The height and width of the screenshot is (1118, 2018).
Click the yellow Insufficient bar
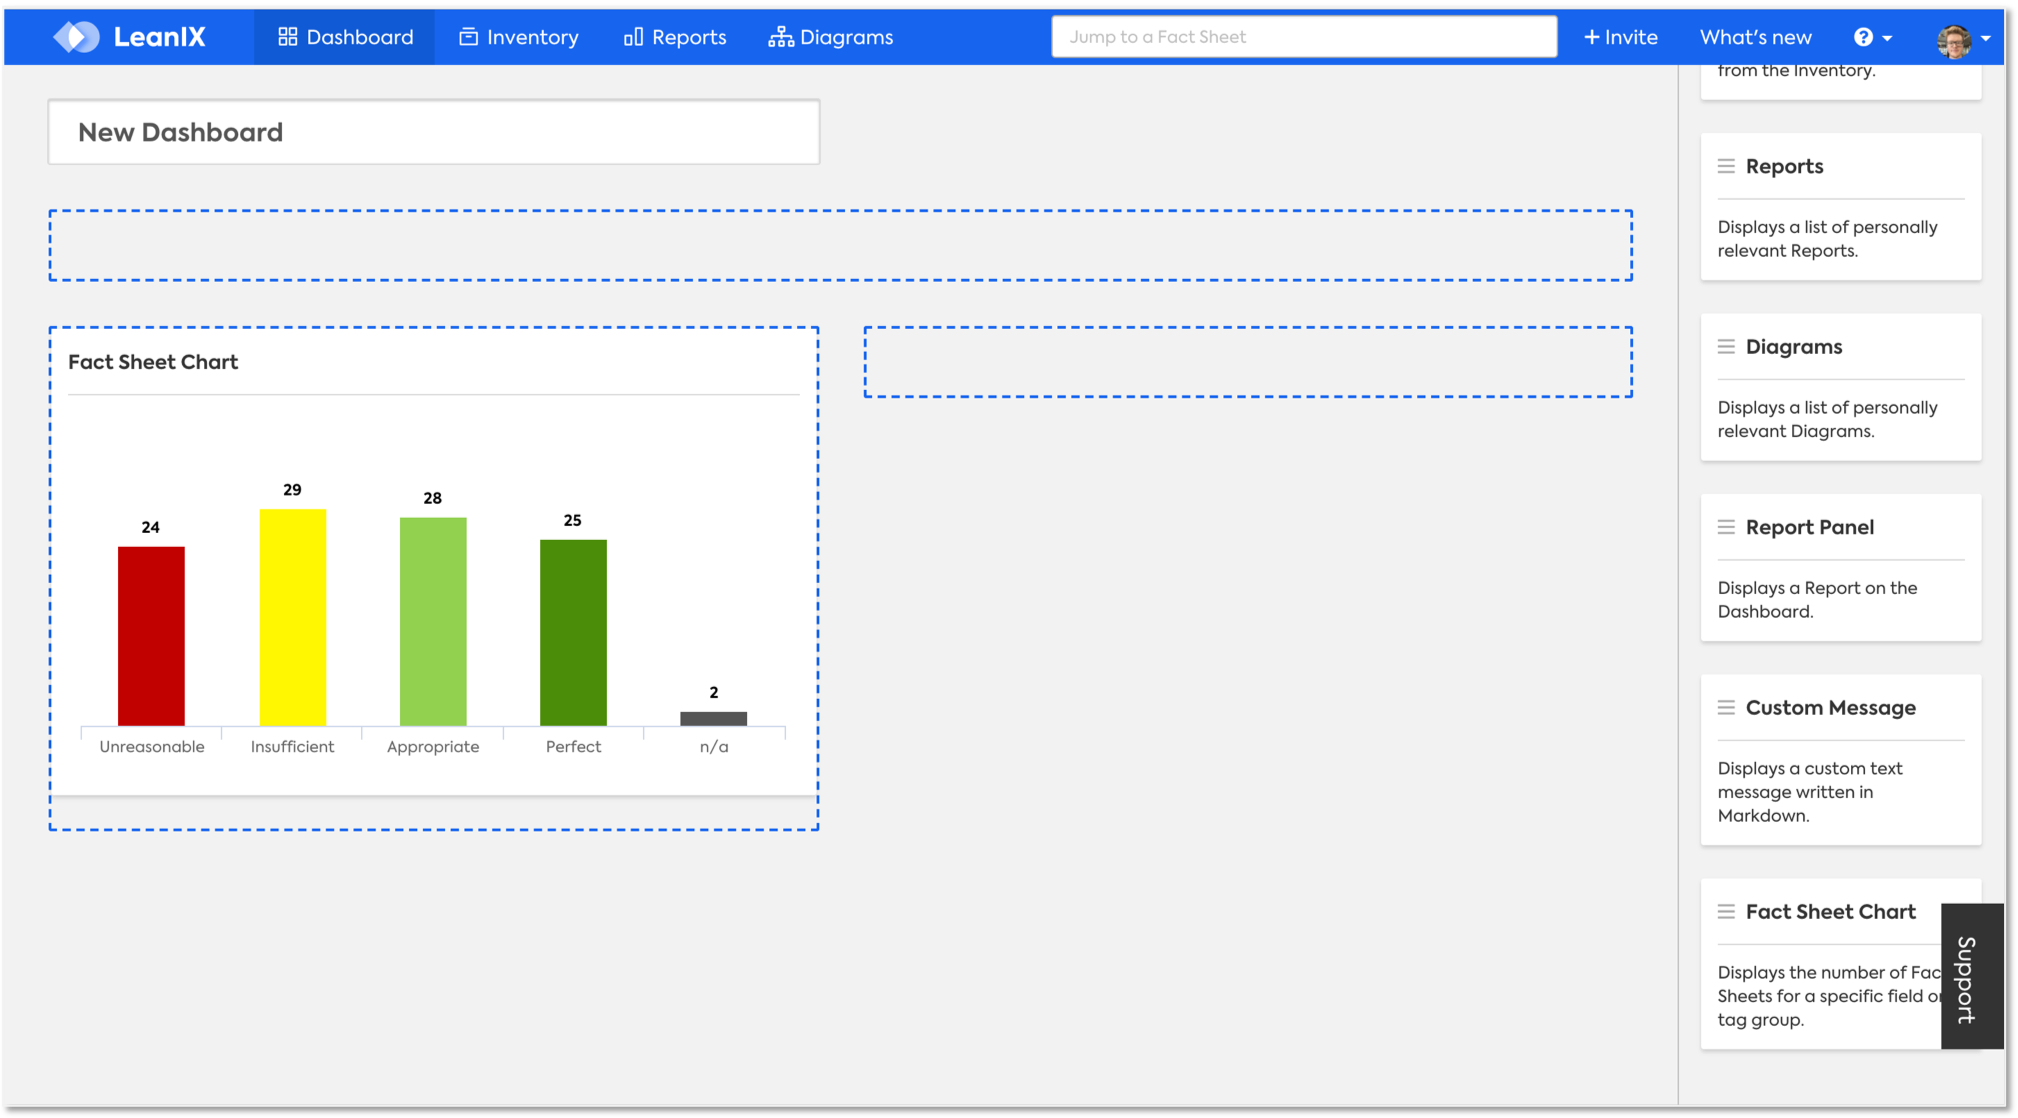(292, 617)
